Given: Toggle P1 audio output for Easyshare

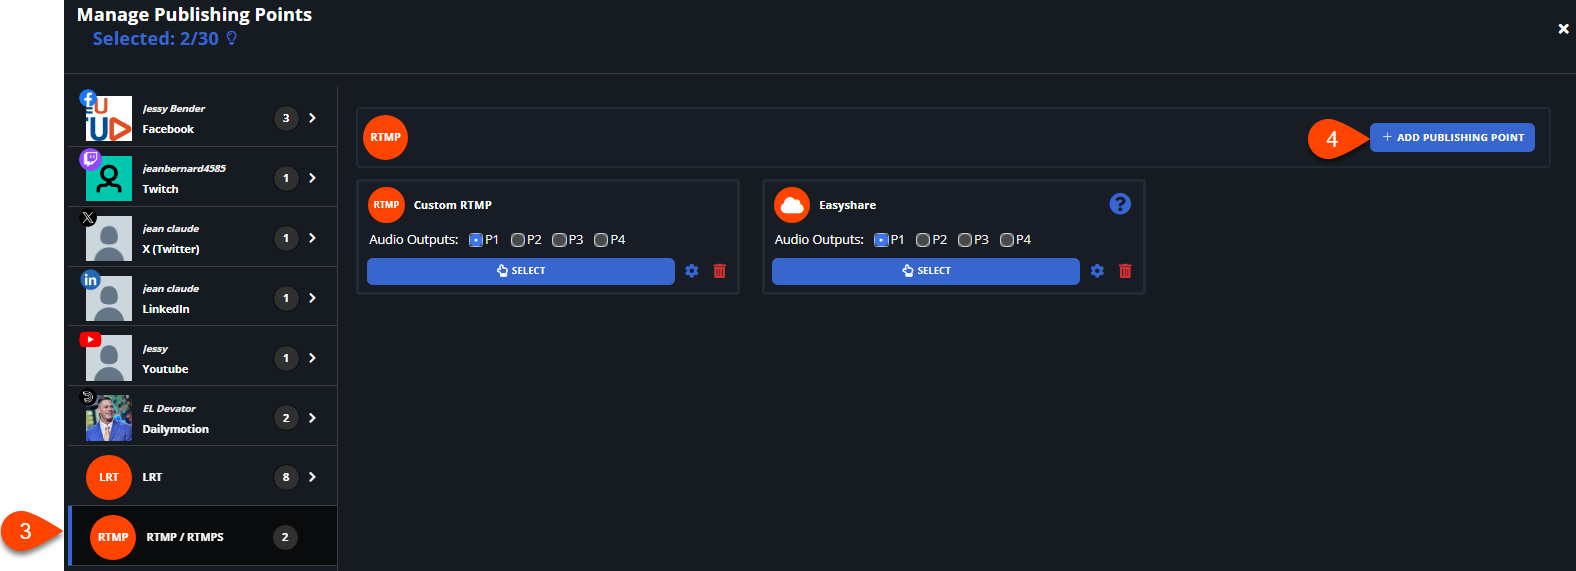Looking at the screenshot, I should click(x=881, y=240).
